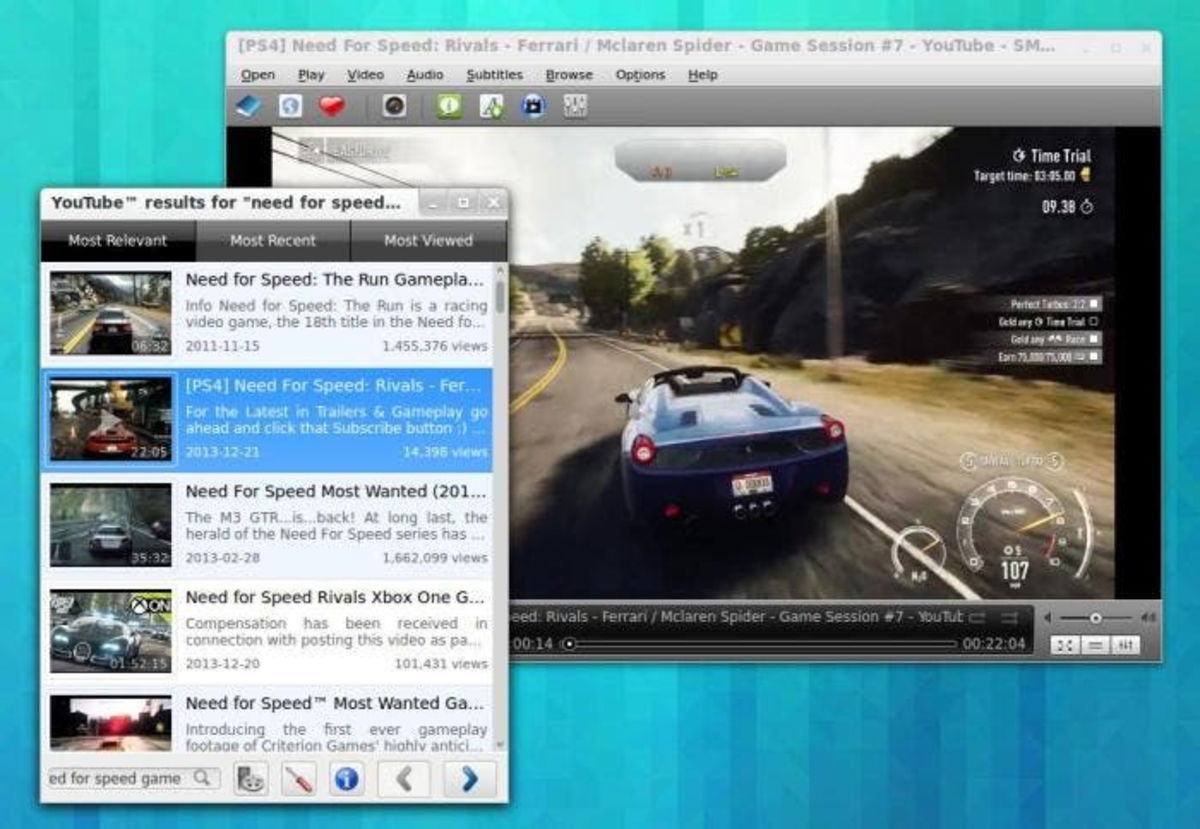The image size is (1200, 829).
Task: Click the film reel icon in YouTube browser
Action: [x=251, y=778]
